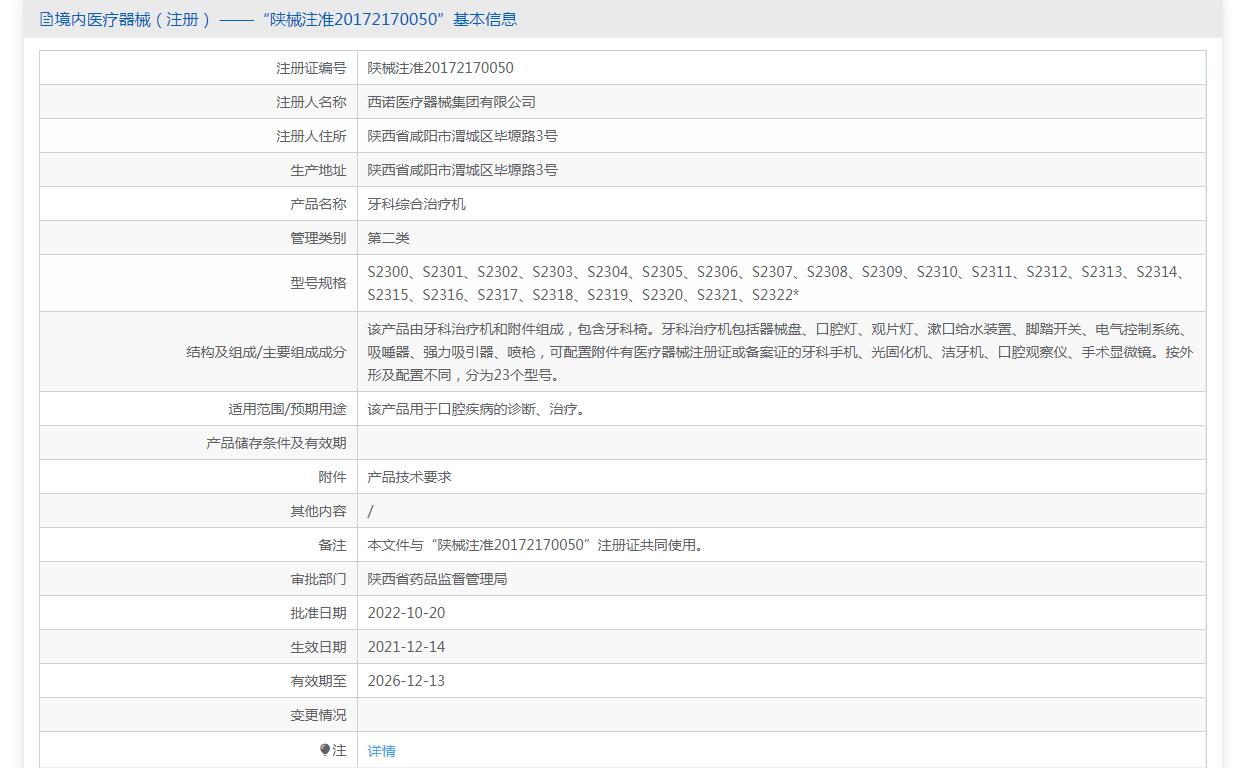
Task: Click the 批准日期 label
Action: 318,613
